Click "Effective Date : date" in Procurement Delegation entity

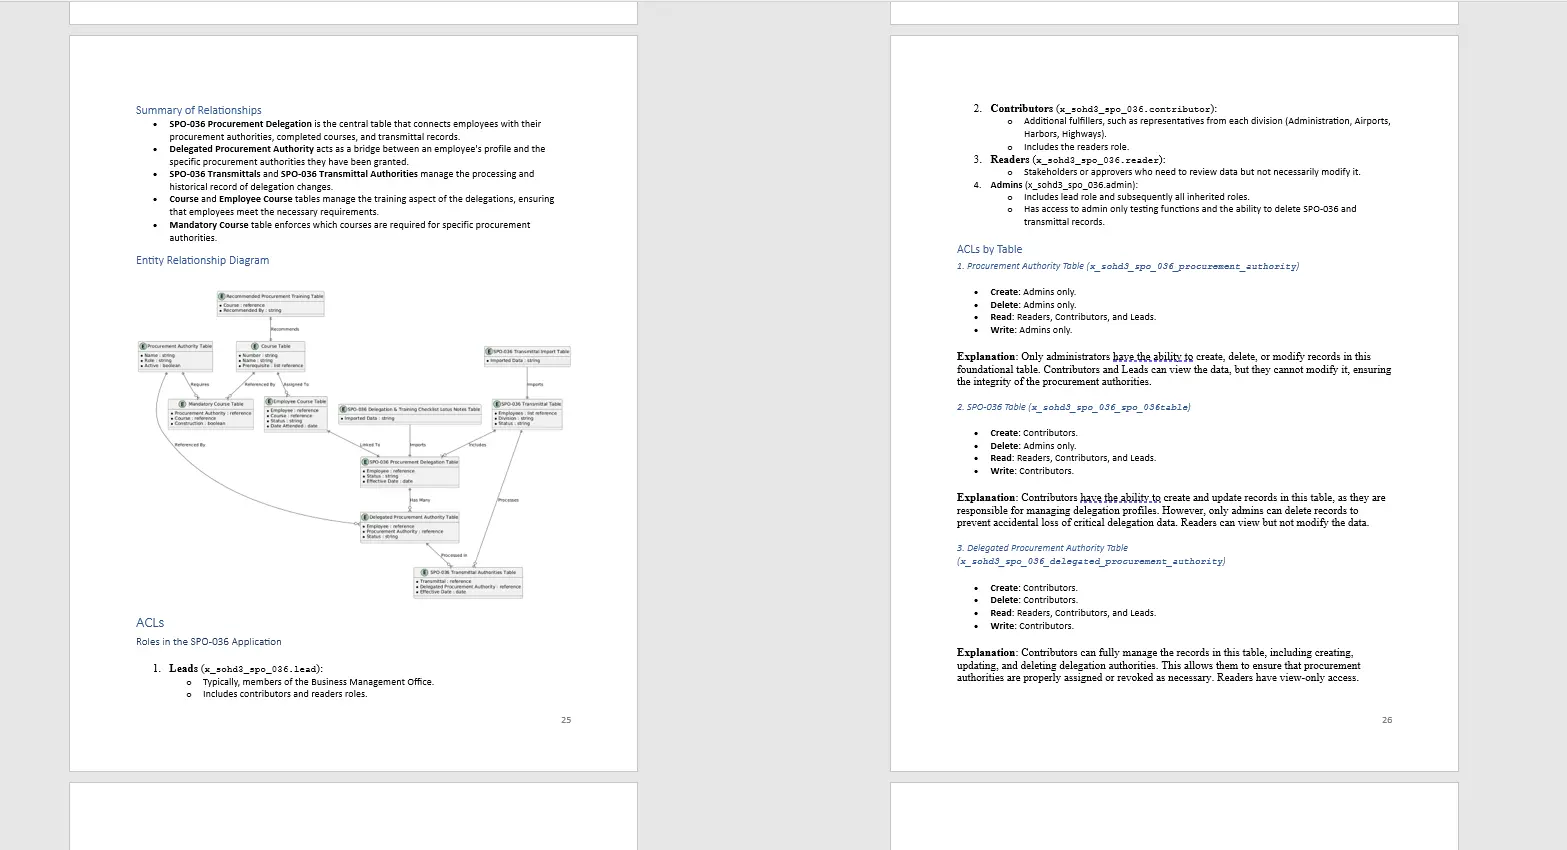pos(389,481)
